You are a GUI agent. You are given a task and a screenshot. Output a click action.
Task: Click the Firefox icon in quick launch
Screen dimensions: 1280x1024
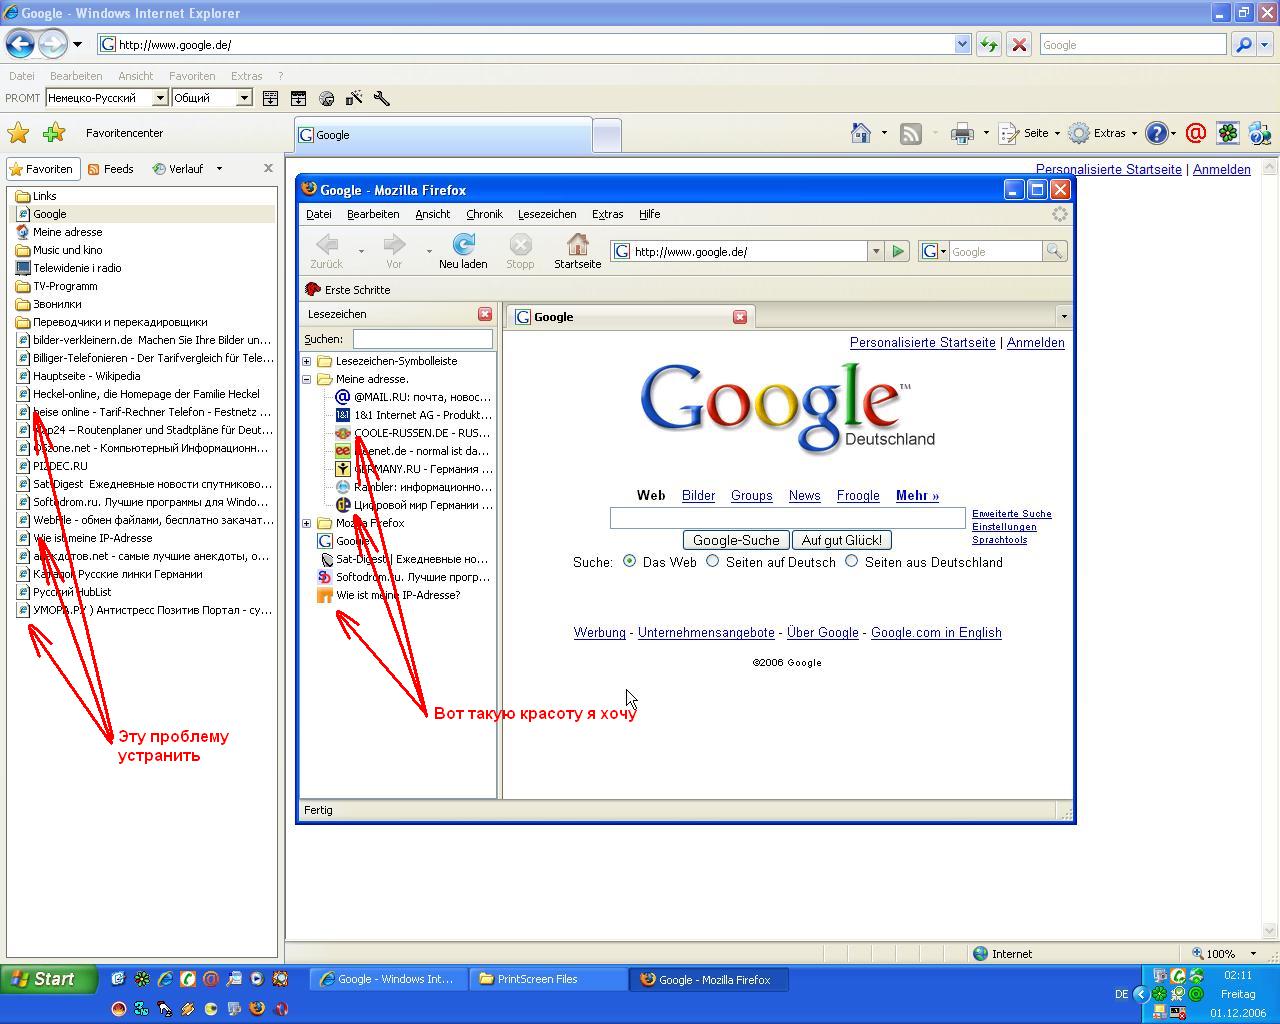point(257,1008)
